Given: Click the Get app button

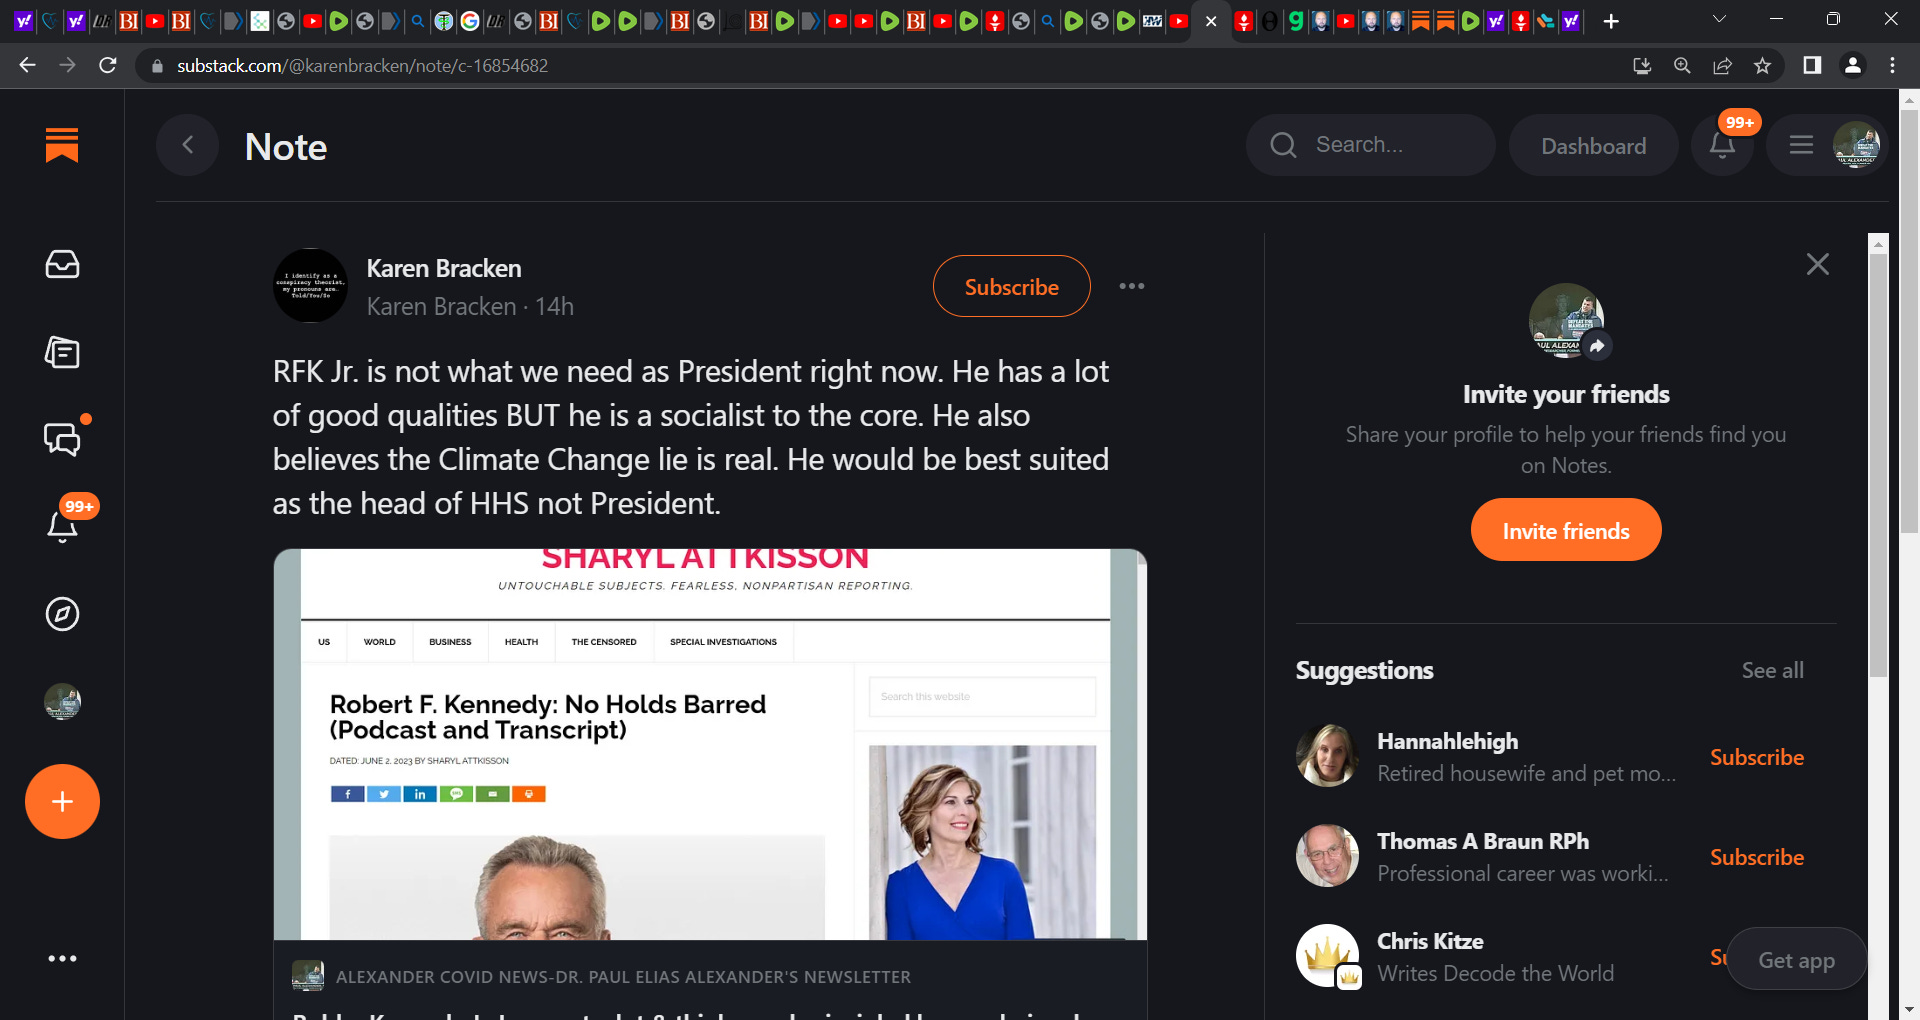Looking at the screenshot, I should coord(1796,960).
